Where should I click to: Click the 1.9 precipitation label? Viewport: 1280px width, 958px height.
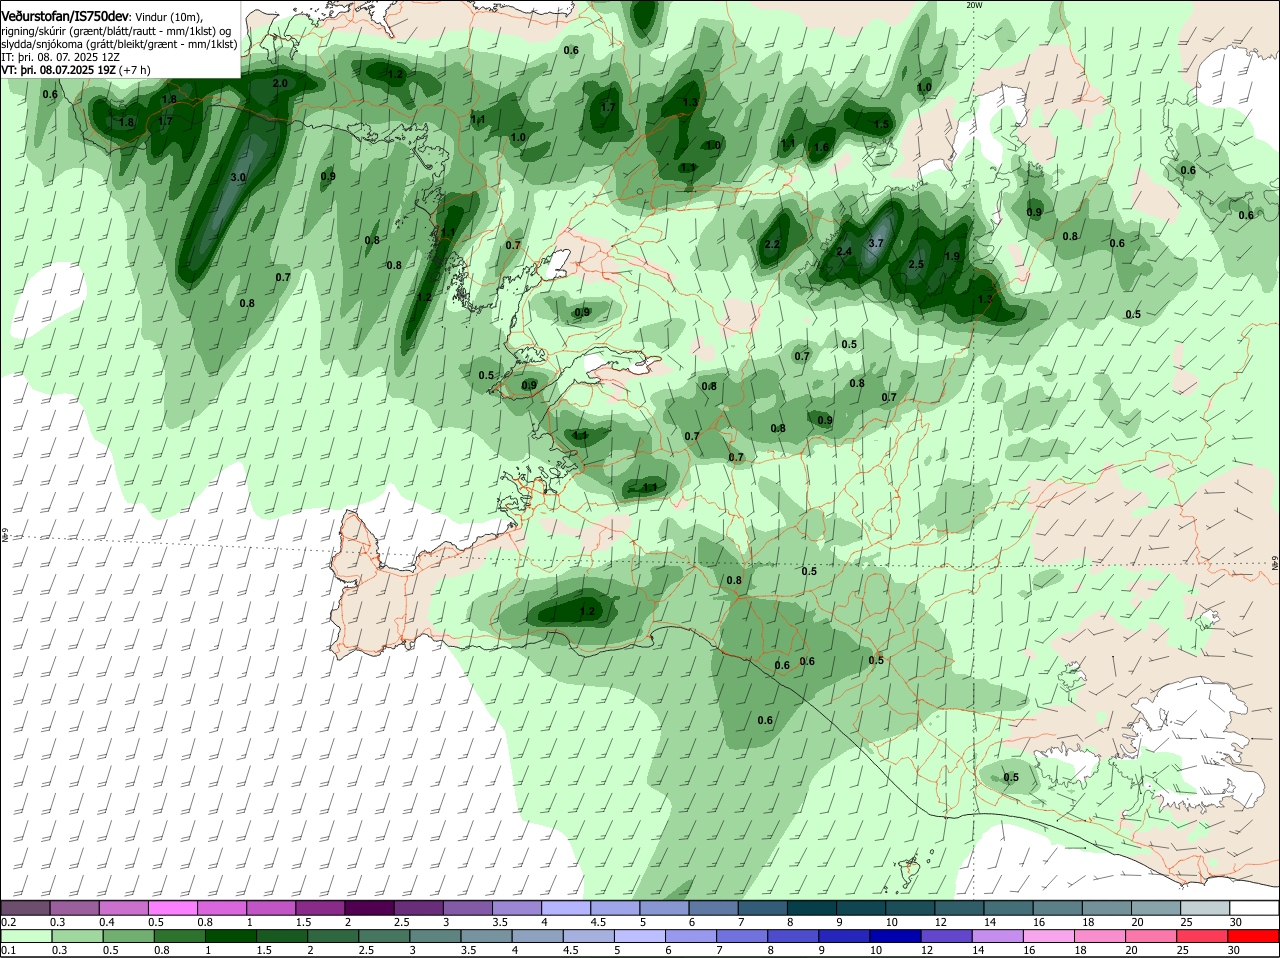coord(952,256)
